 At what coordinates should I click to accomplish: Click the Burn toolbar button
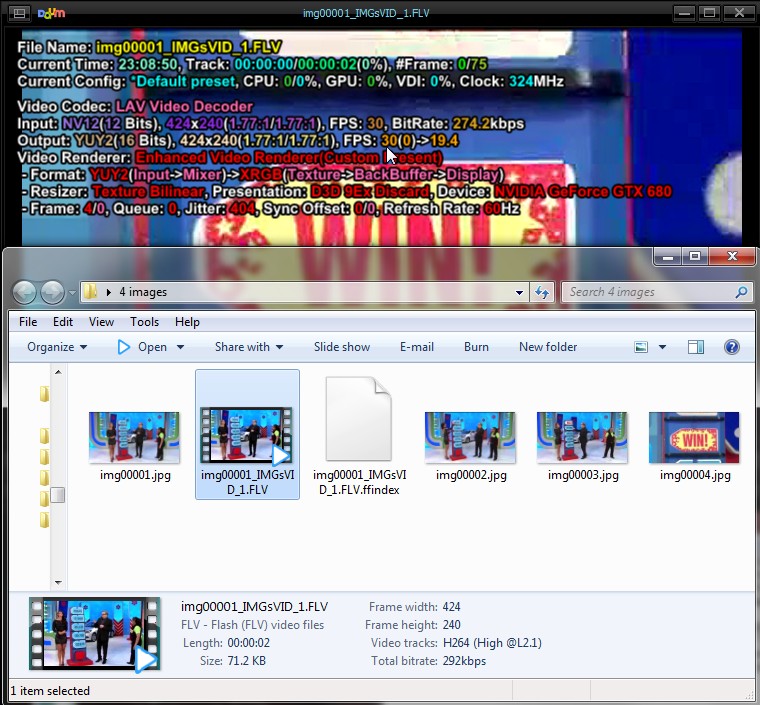pyautogui.click(x=476, y=347)
